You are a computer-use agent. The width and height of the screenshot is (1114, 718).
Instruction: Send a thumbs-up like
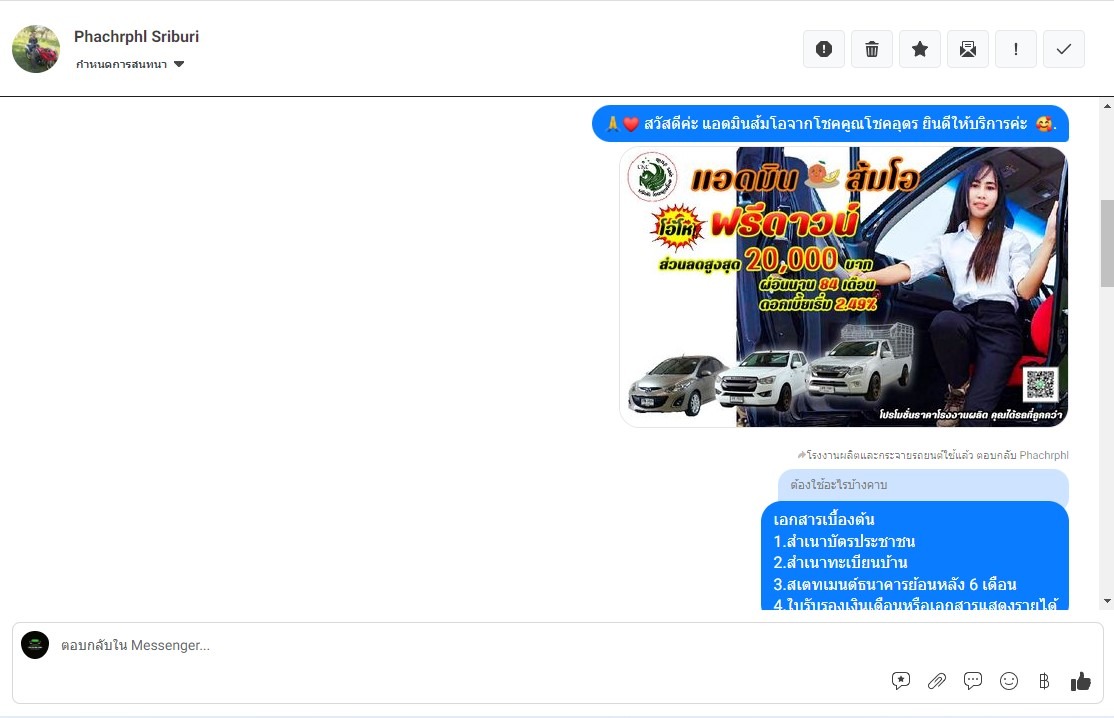coord(1081,681)
